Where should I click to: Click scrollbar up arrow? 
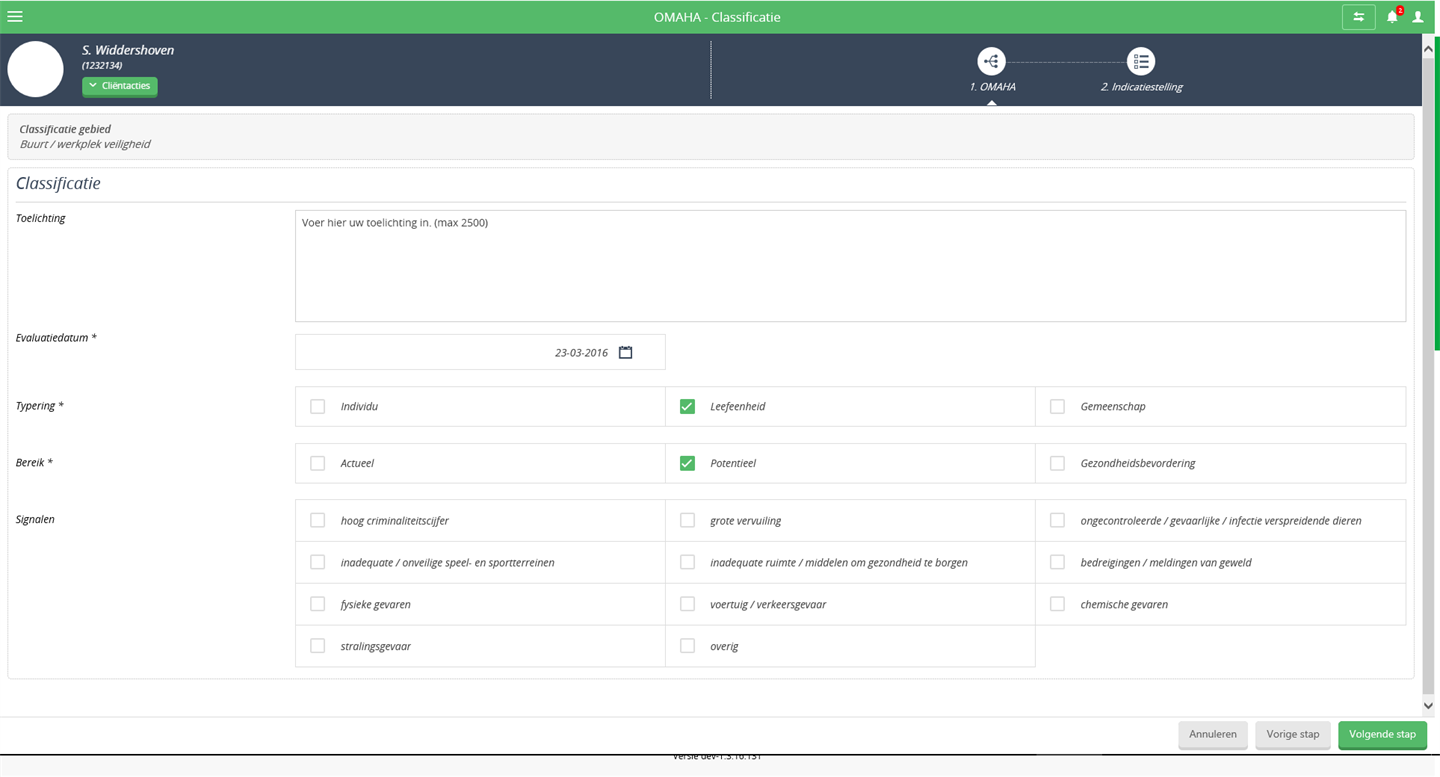pyautogui.click(x=1428, y=42)
